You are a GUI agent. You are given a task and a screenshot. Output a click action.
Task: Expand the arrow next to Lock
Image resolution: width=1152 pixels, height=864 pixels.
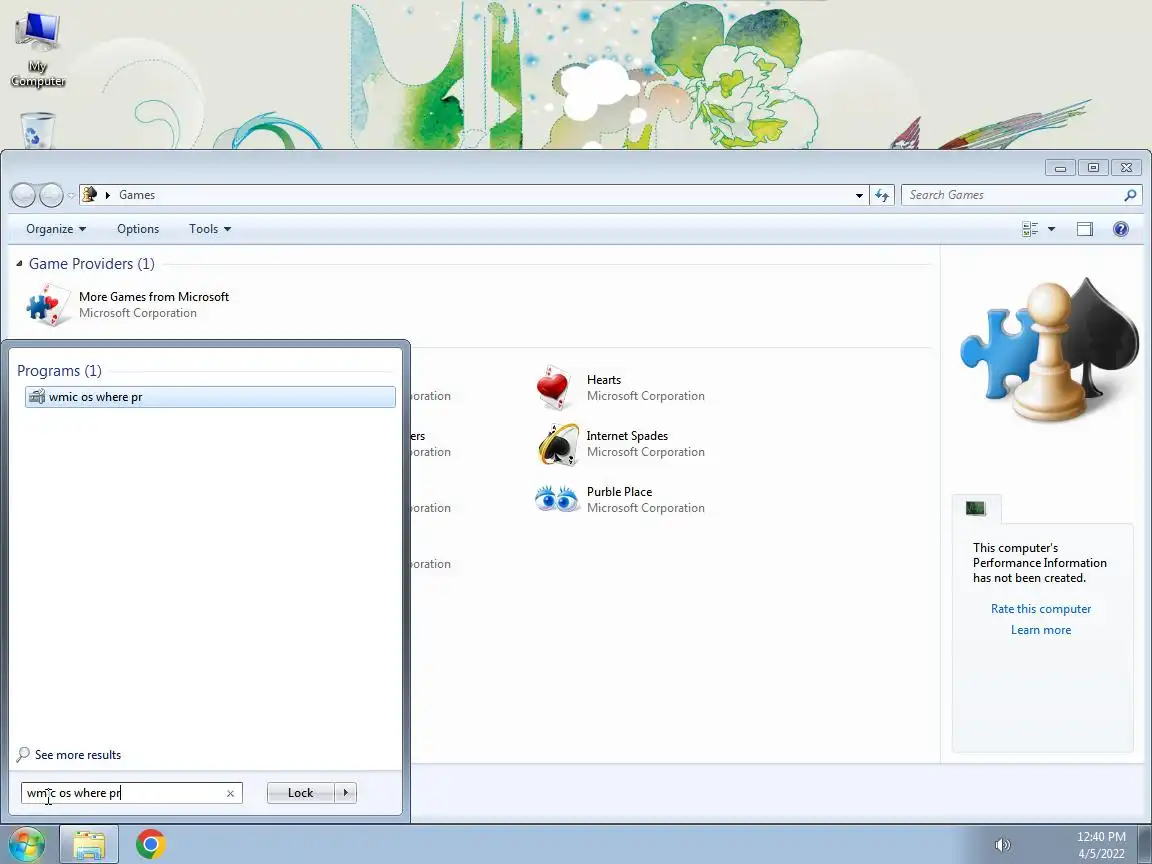click(345, 793)
